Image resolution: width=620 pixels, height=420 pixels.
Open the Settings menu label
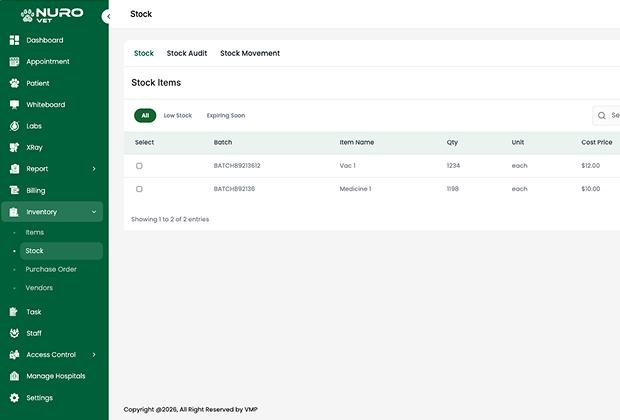pos(40,397)
